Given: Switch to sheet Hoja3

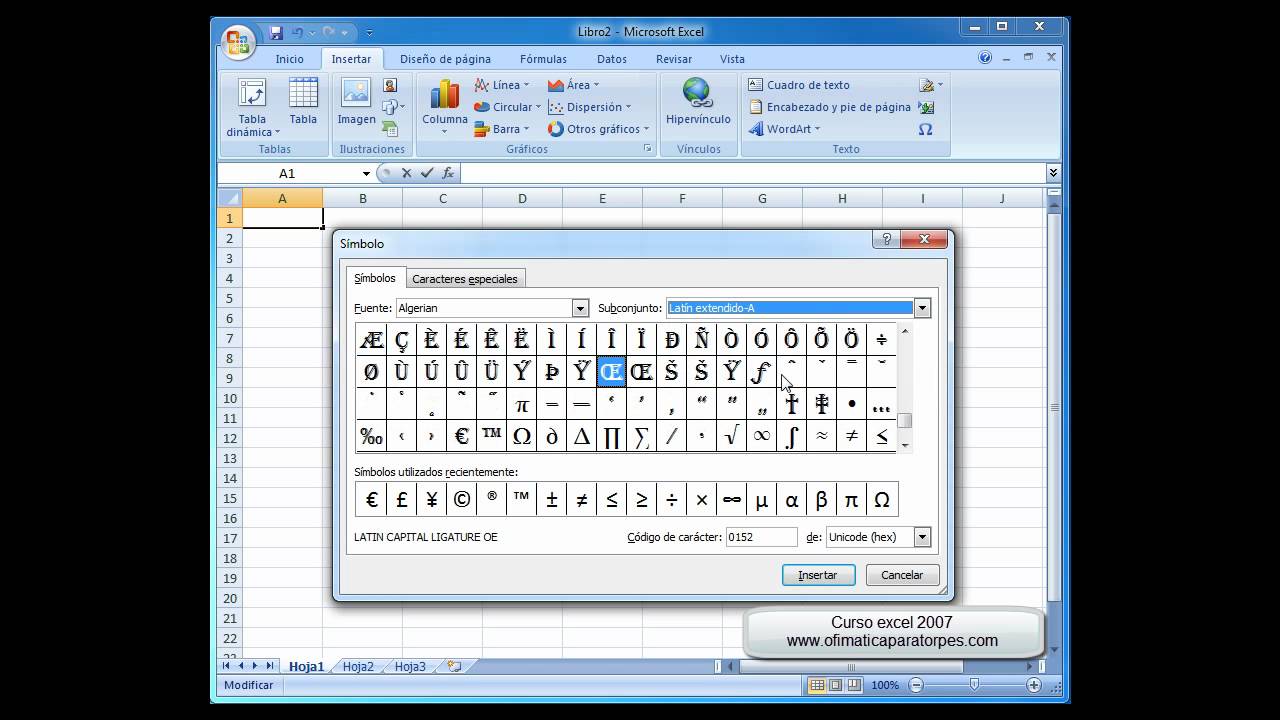Looking at the screenshot, I should [x=410, y=666].
